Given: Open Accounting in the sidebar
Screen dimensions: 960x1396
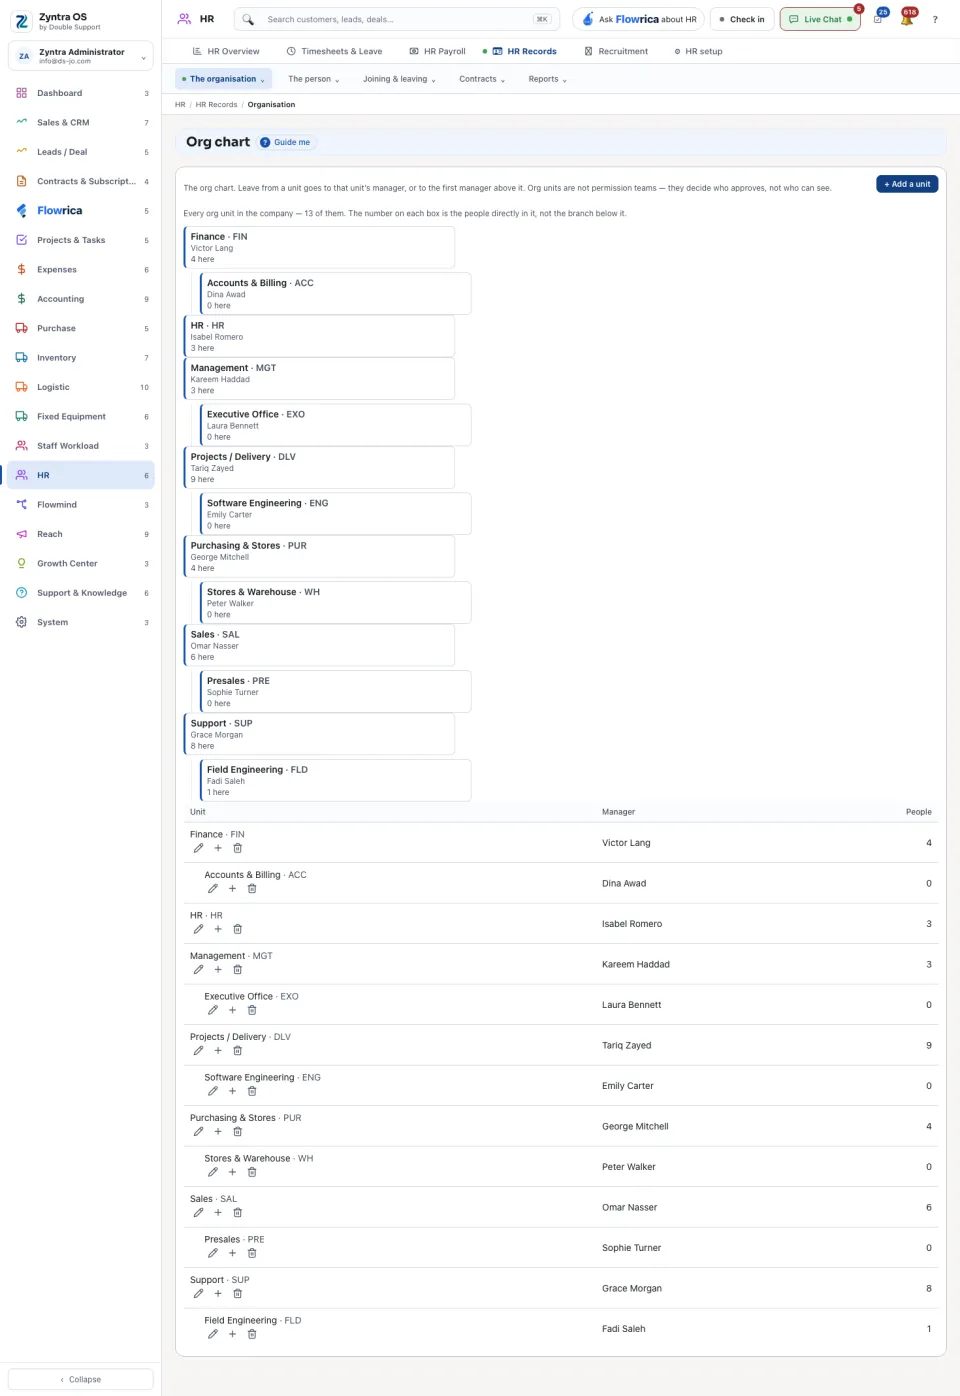Looking at the screenshot, I should coord(81,299).
